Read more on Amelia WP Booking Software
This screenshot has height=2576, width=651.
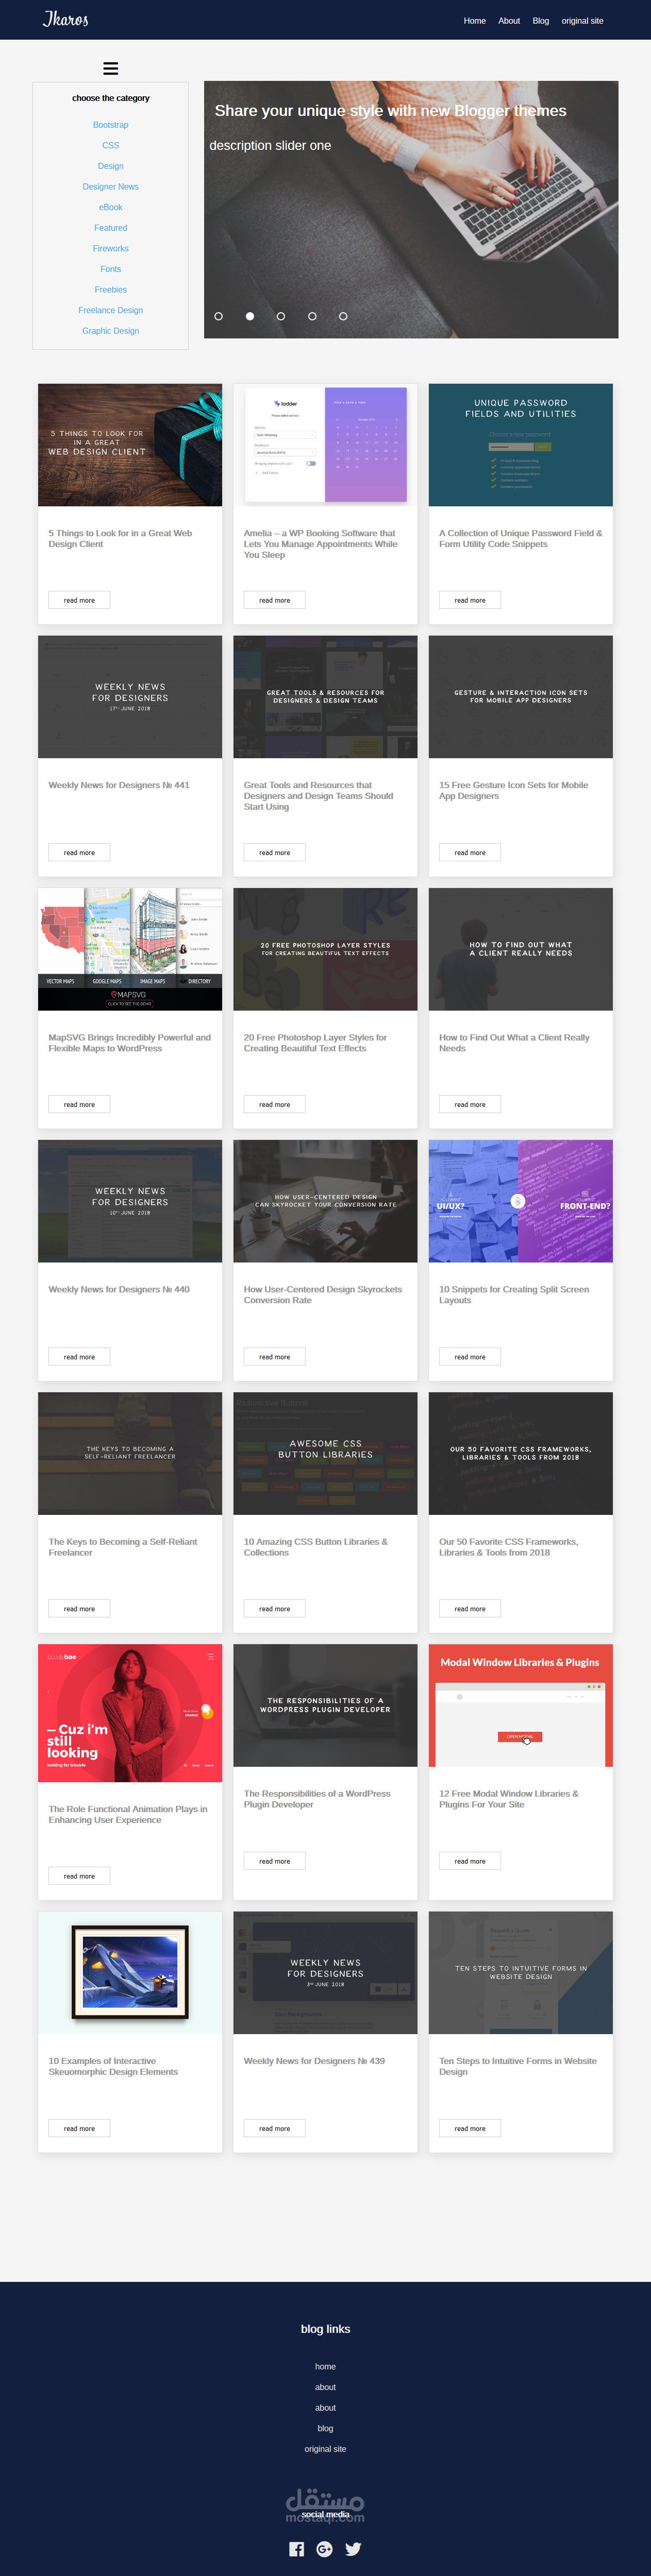tap(275, 600)
